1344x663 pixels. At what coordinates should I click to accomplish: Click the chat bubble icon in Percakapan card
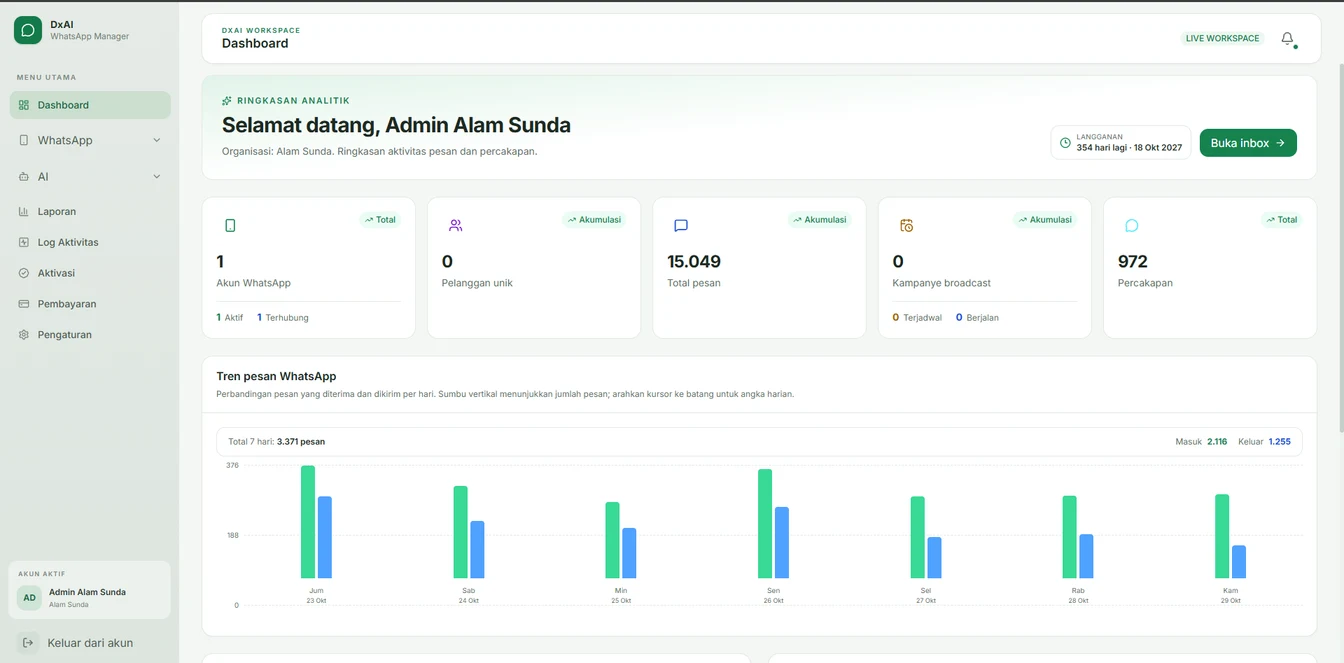click(1132, 225)
